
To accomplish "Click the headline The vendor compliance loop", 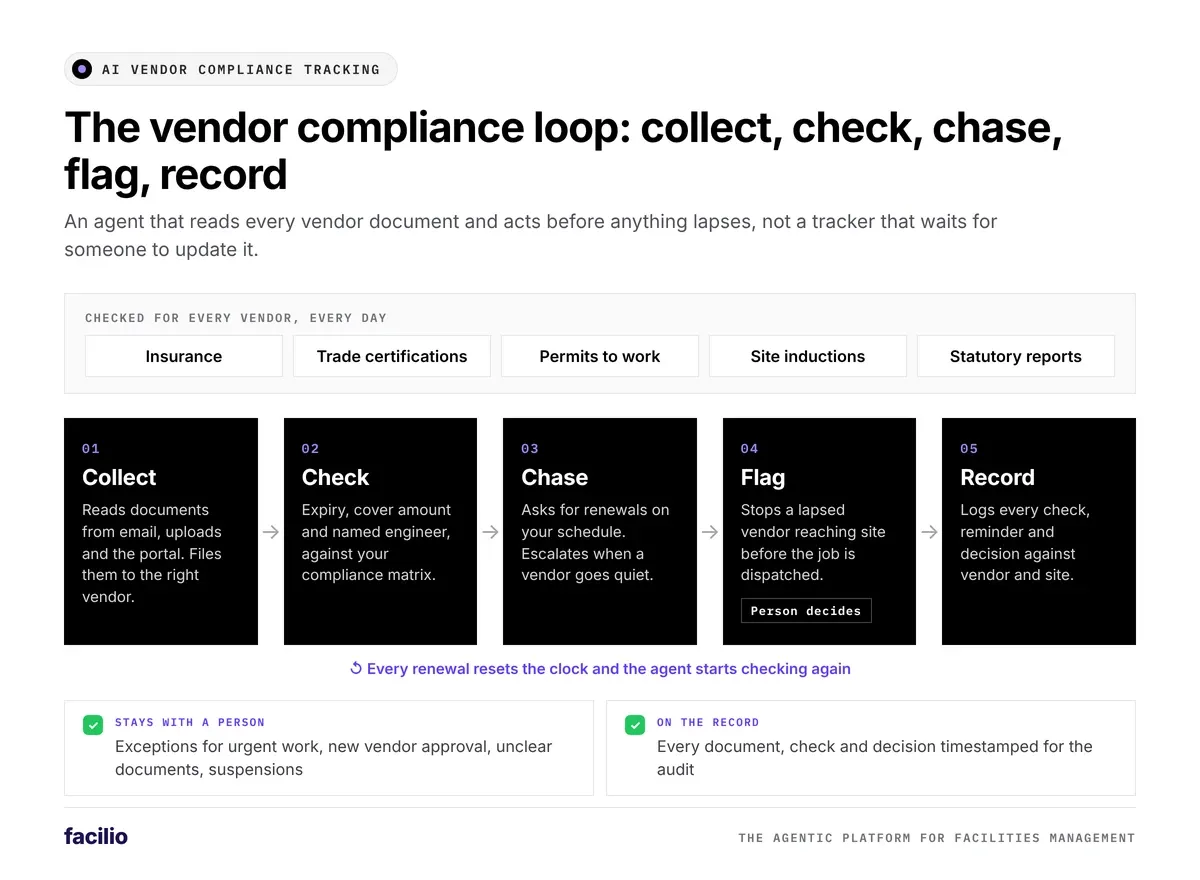I will coord(563,151).
